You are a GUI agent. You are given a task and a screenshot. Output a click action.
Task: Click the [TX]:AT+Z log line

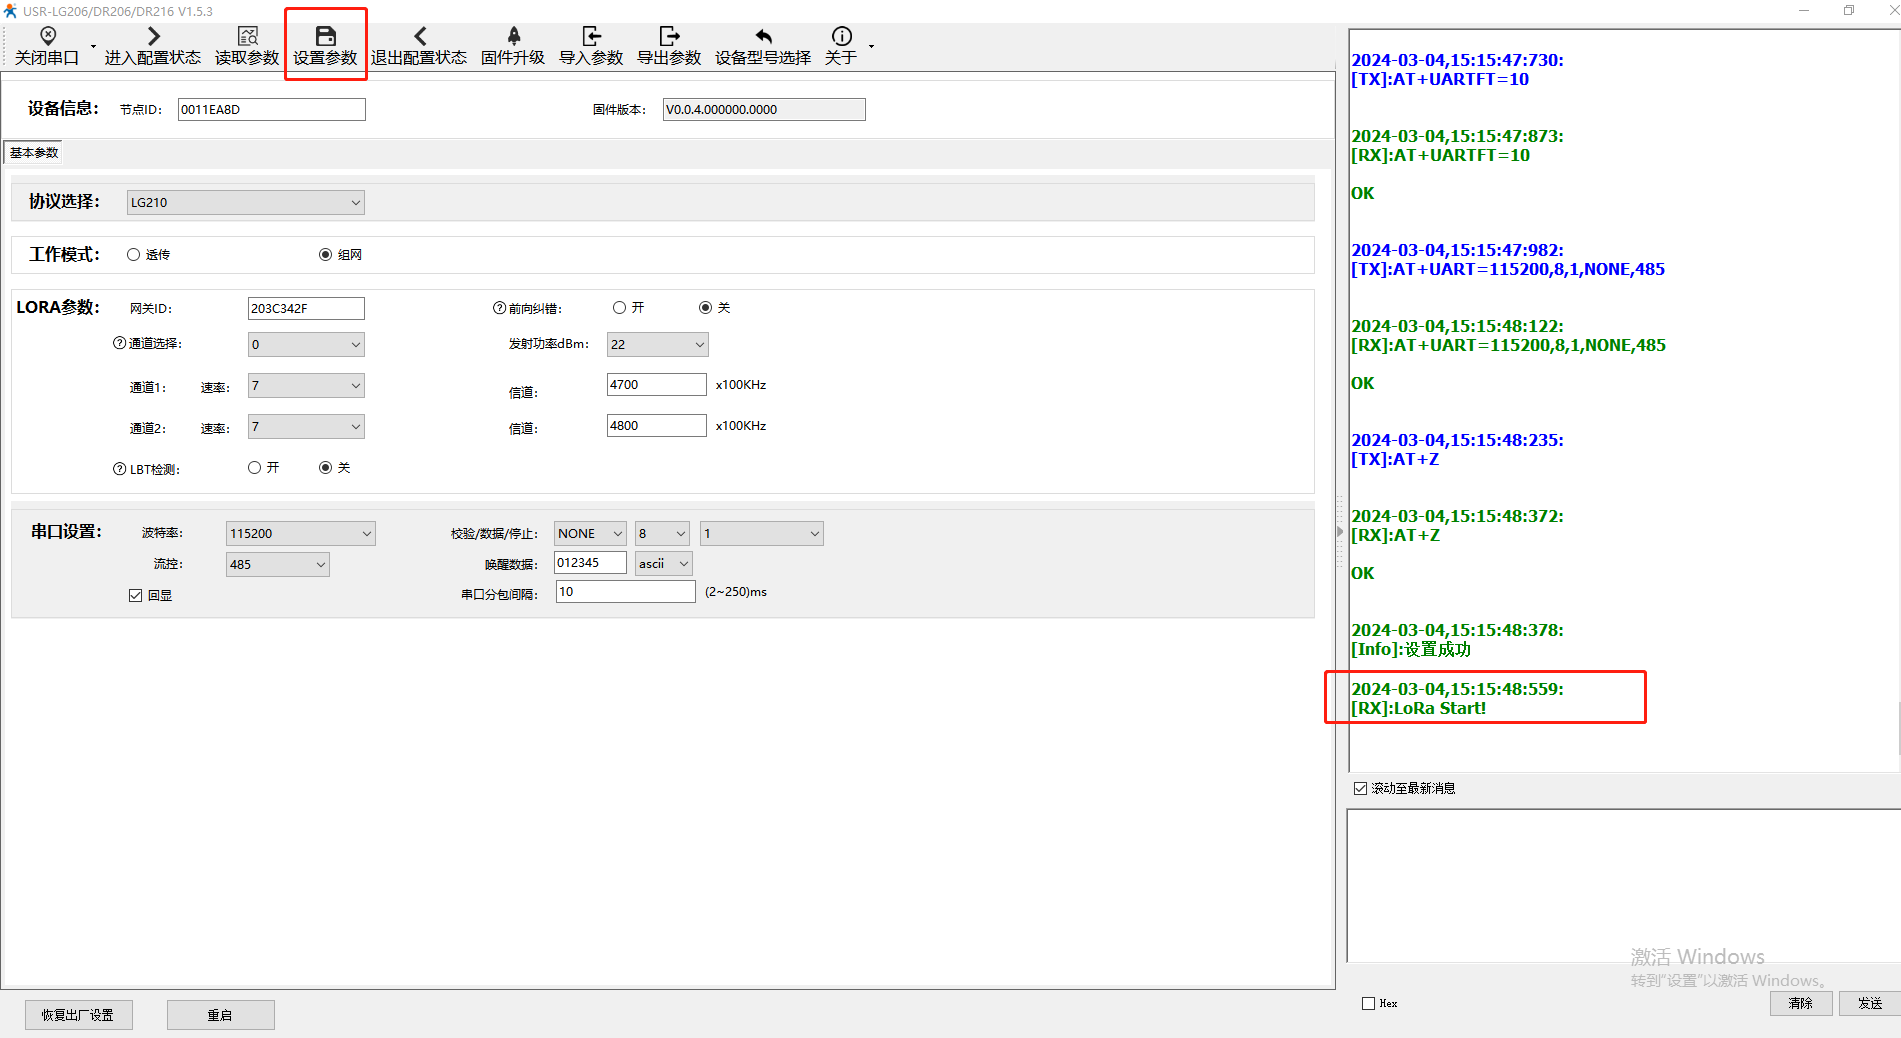(1395, 459)
